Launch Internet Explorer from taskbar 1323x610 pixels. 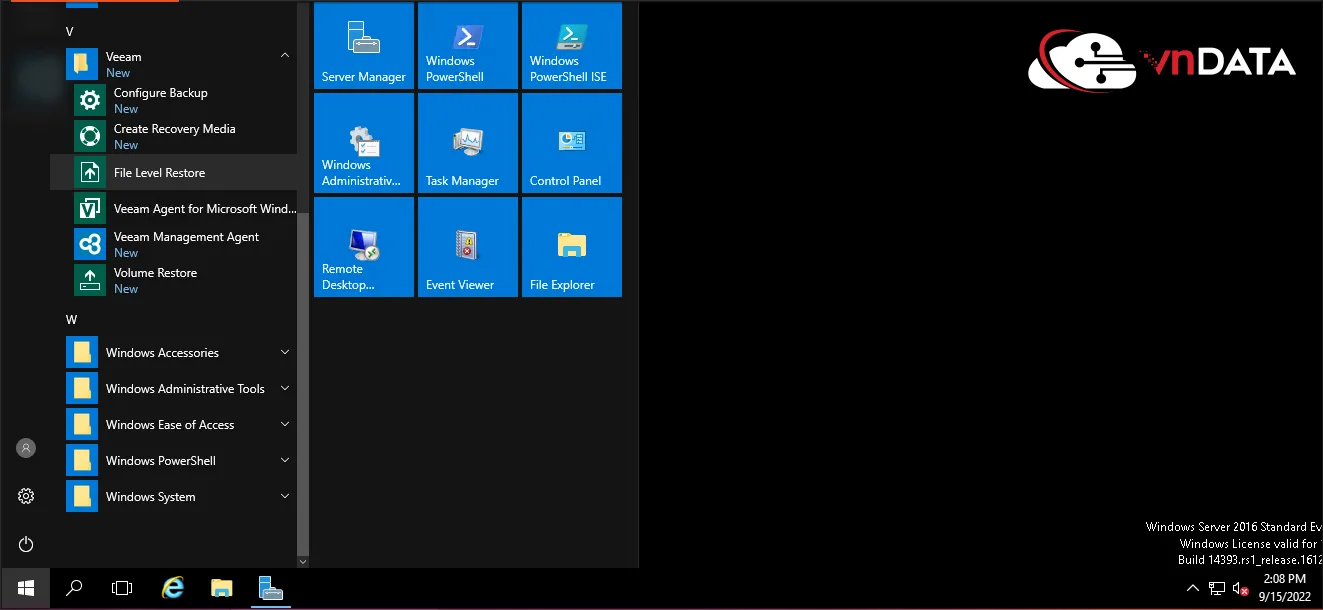(x=172, y=588)
